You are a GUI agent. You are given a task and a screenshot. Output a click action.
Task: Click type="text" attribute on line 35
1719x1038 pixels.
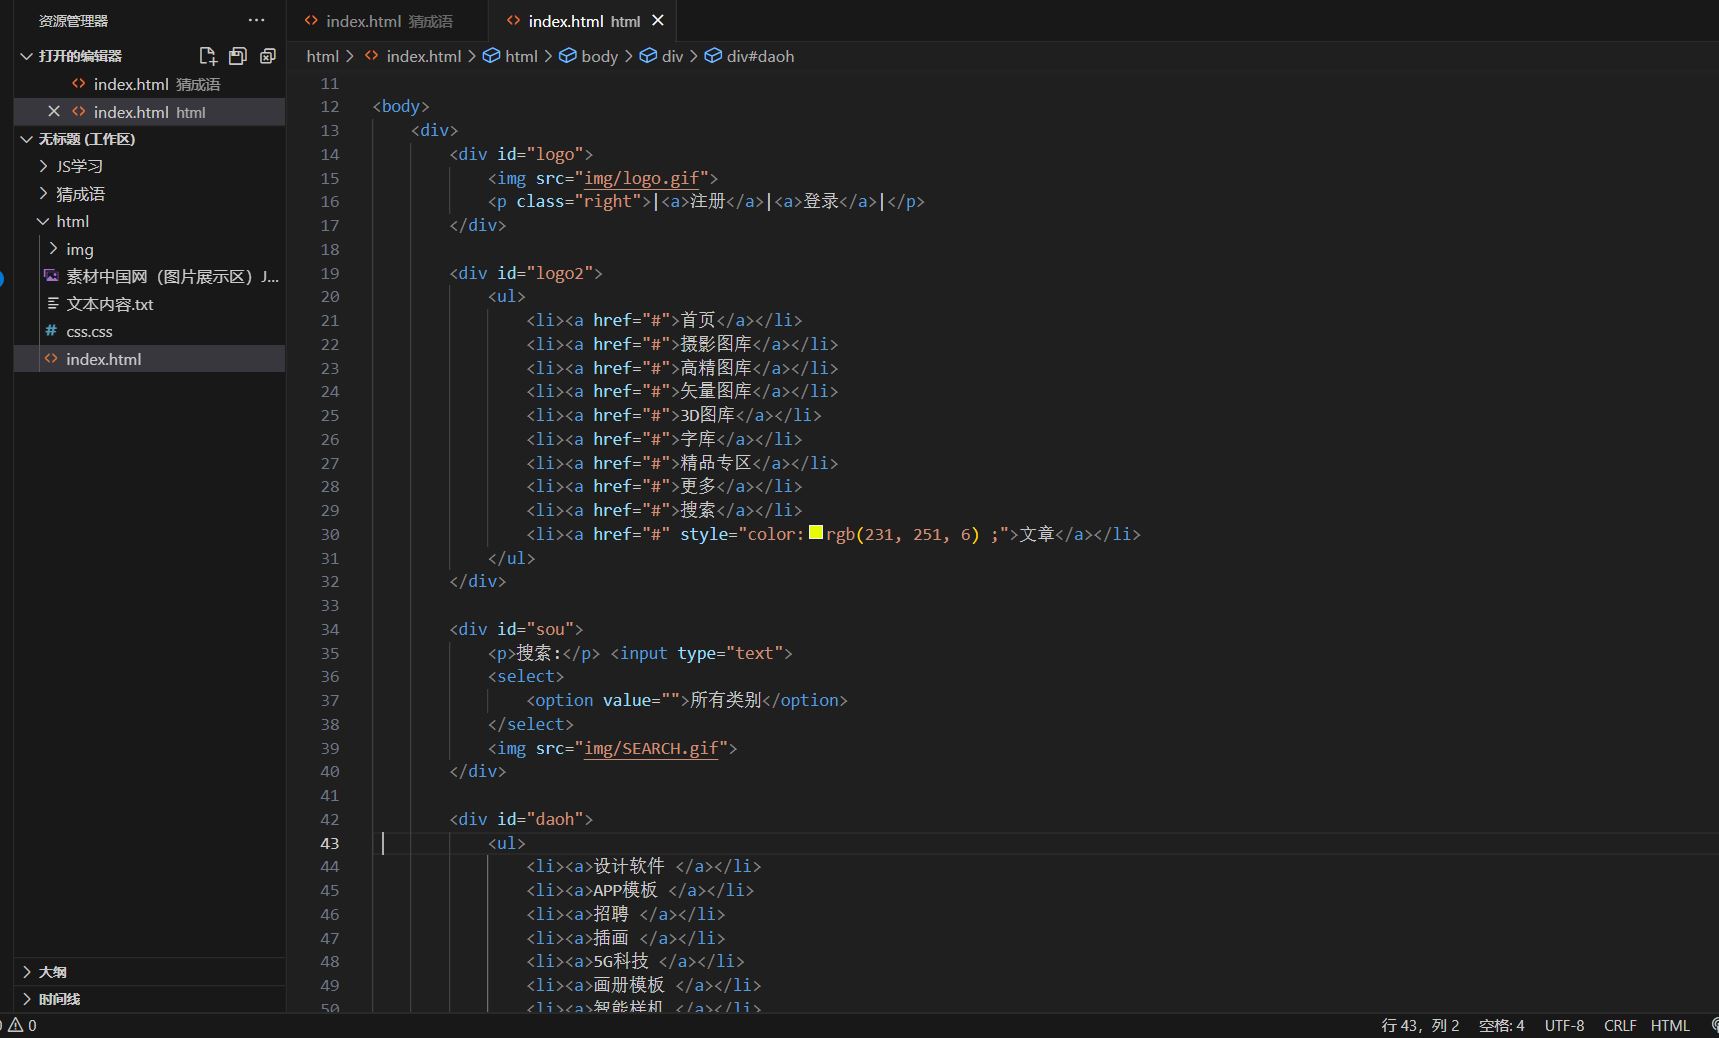coord(730,653)
